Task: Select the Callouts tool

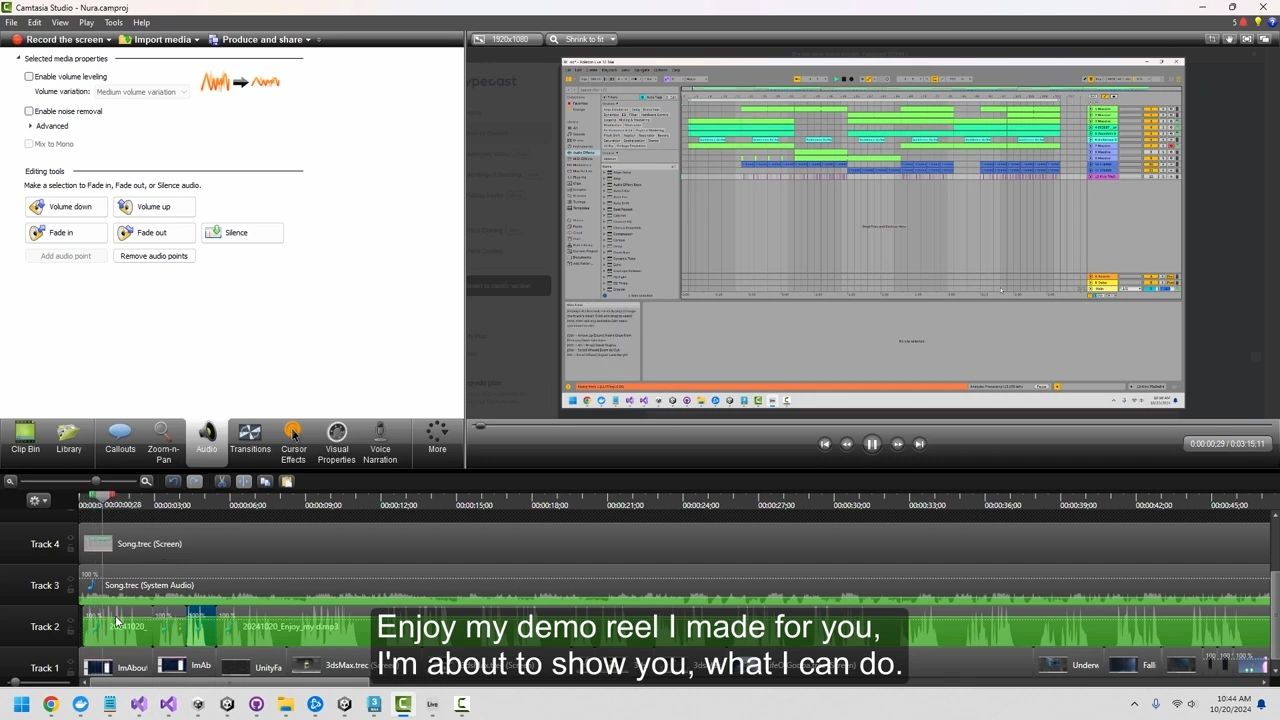Action: pos(120,438)
